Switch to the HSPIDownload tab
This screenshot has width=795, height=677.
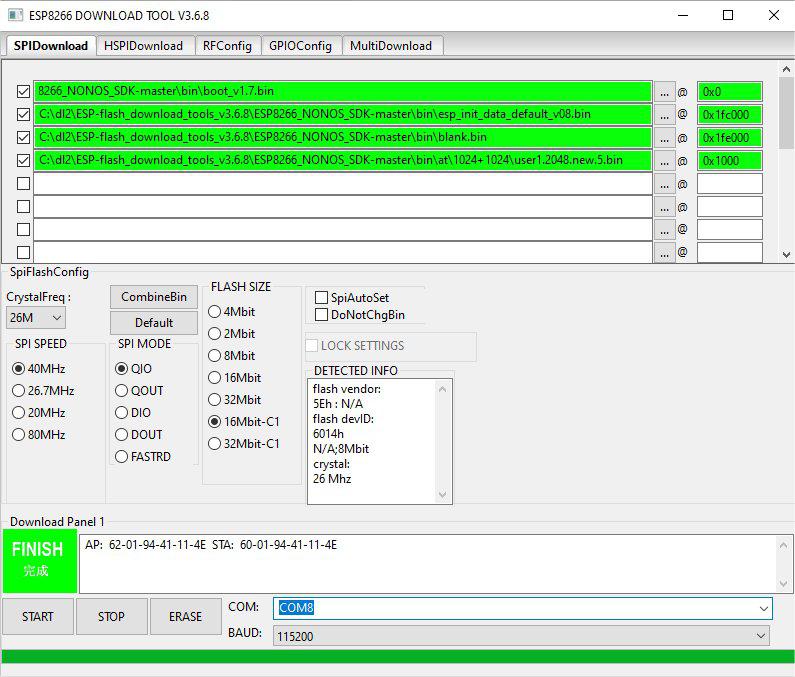click(x=143, y=46)
